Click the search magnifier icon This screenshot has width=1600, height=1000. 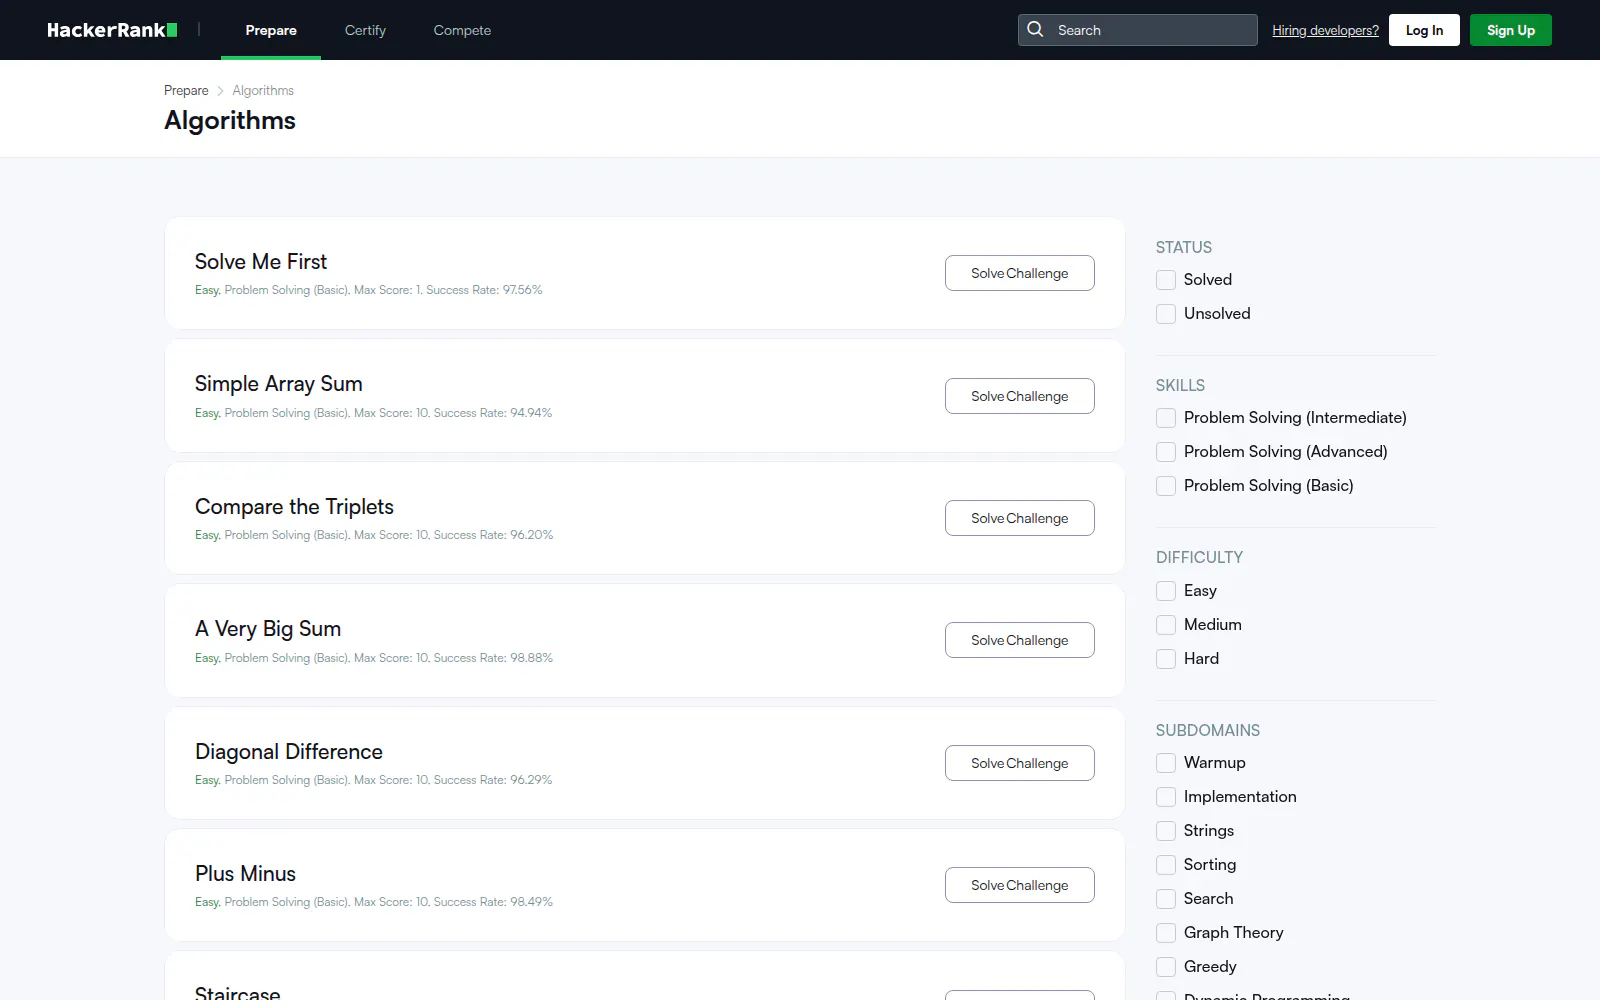coord(1035,30)
